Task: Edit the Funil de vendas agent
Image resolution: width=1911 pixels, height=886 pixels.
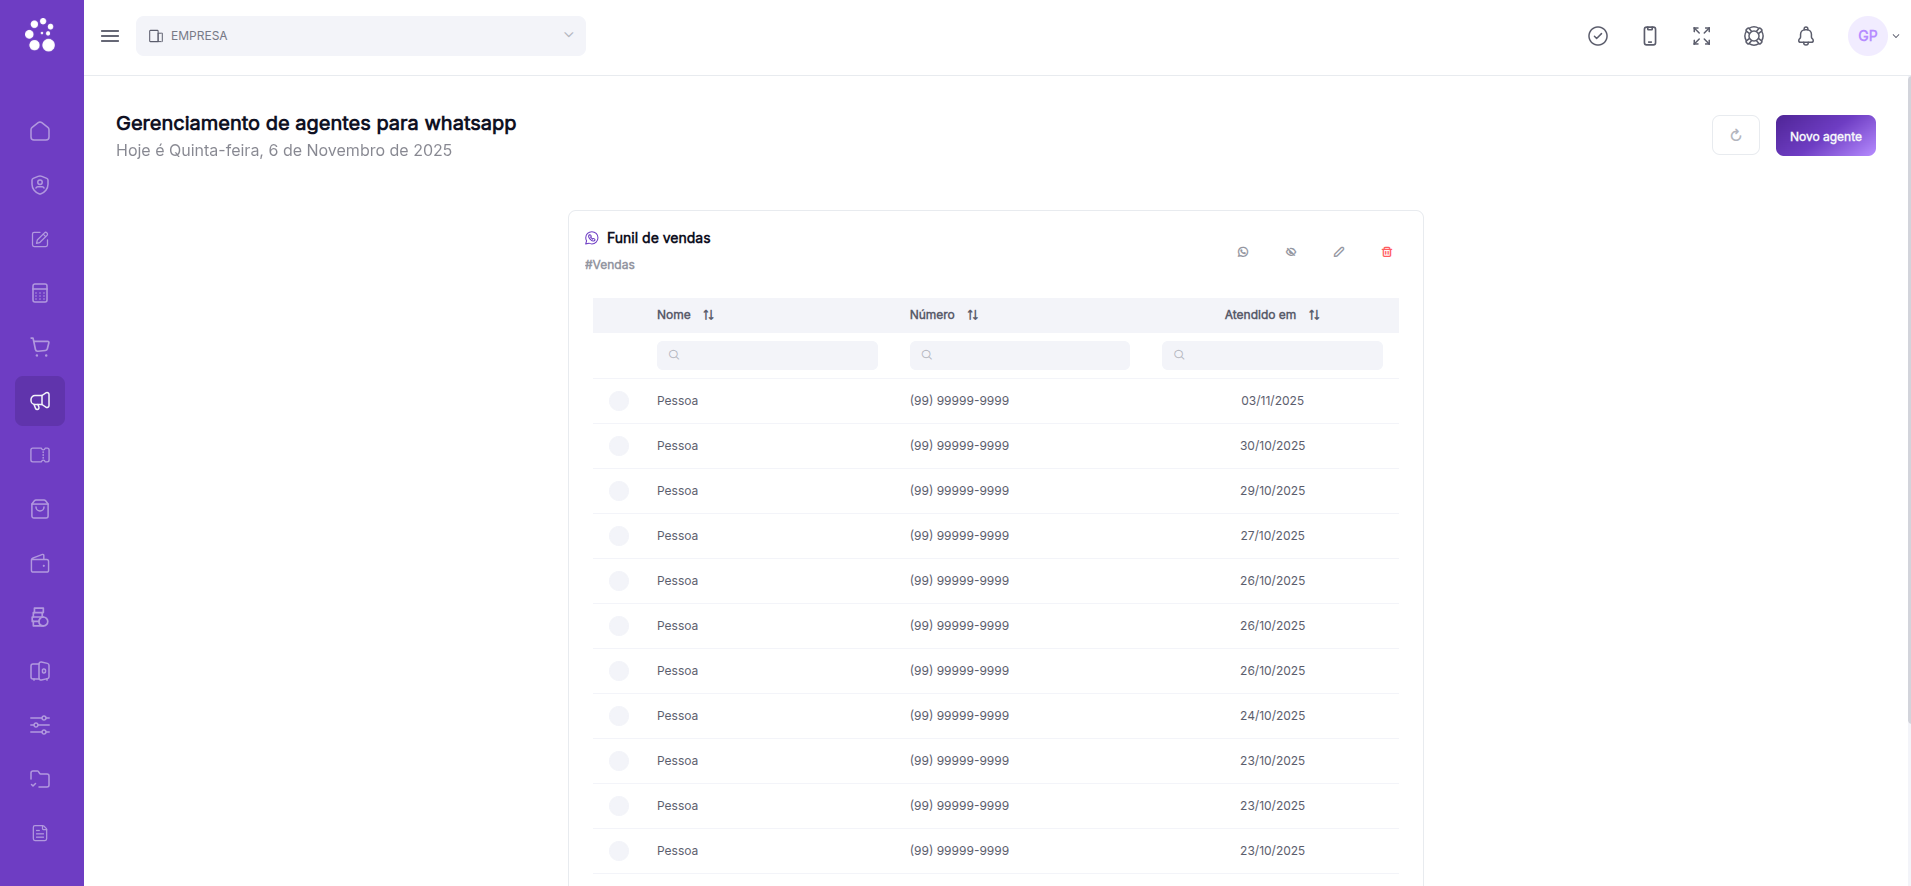Action: [x=1339, y=252]
